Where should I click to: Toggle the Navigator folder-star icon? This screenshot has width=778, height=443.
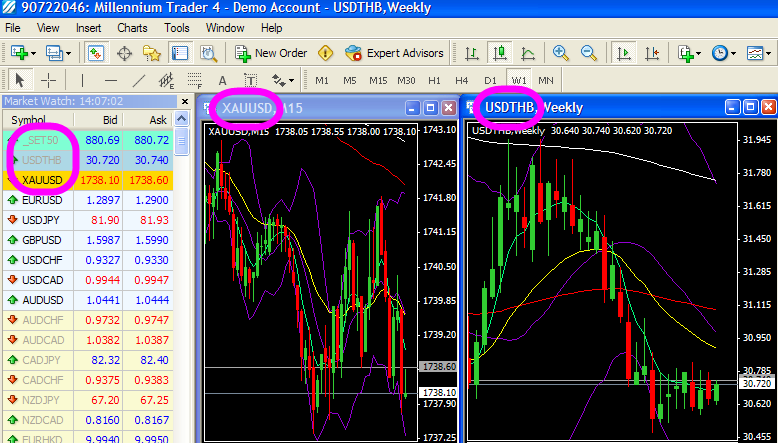151,53
